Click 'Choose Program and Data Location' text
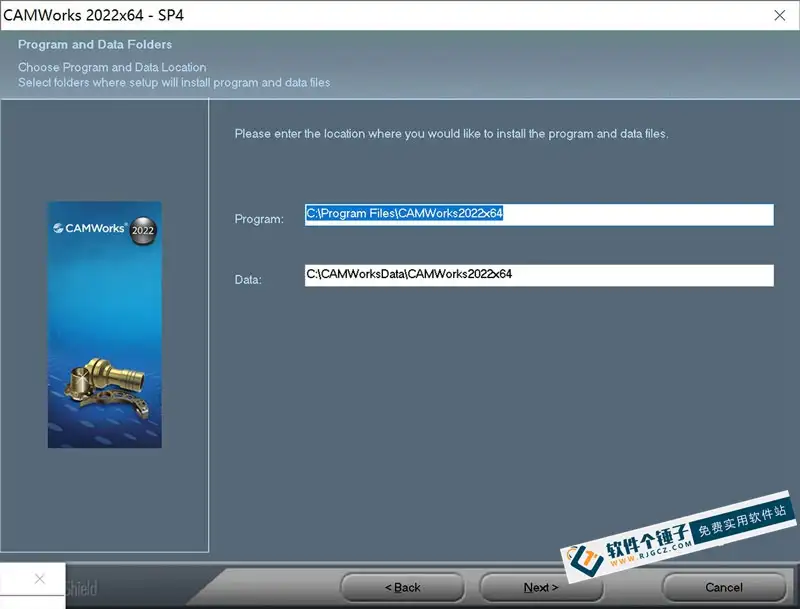800x609 pixels. point(112,67)
